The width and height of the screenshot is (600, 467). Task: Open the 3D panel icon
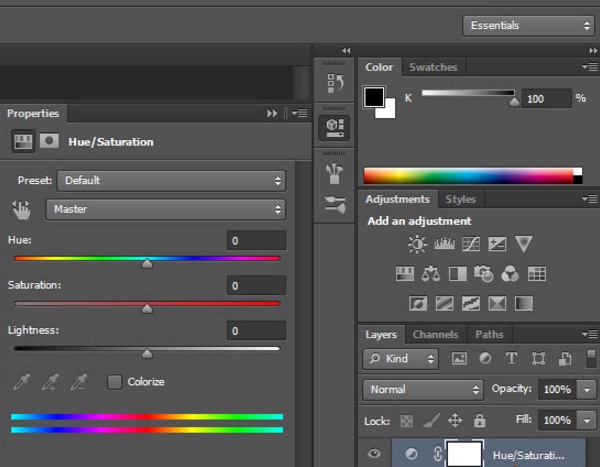335,127
